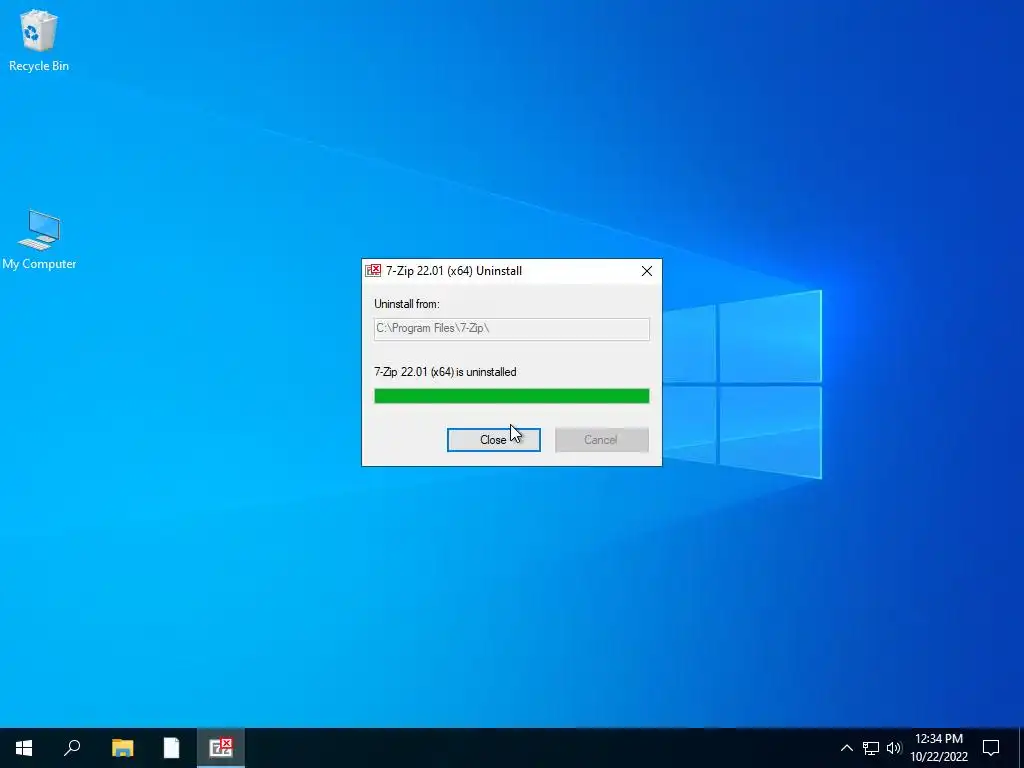Select '7-Zip 22.01 (x64) is uninstalled' text

click(445, 372)
